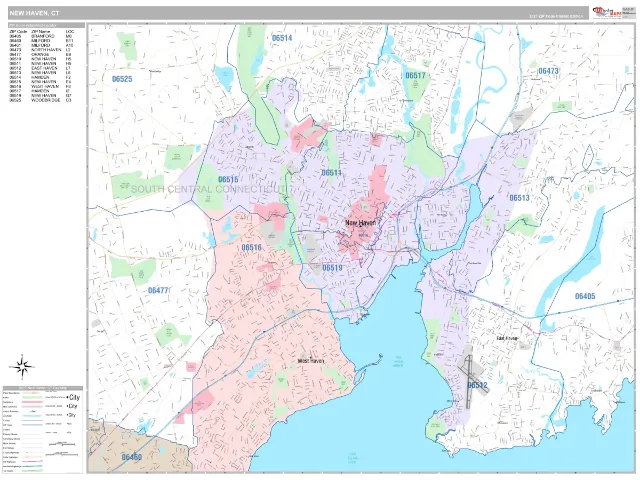Select the 06515 ZIP label on the map
The width and height of the screenshot is (640, 480).
(x=228, y=180)
